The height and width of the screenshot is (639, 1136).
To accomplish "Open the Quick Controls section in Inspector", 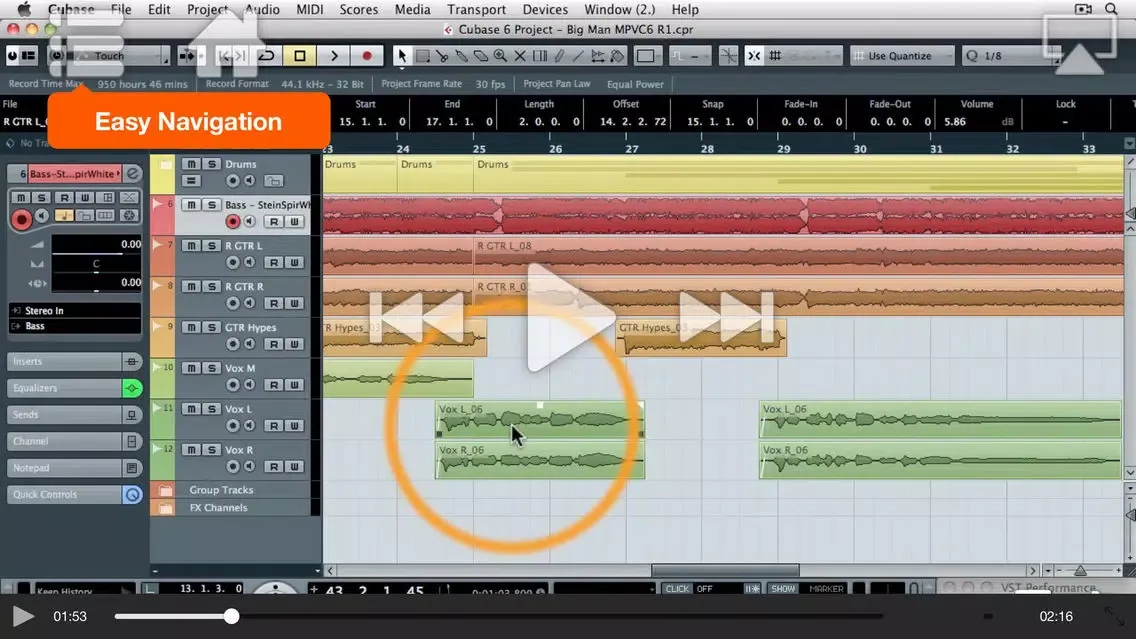I will tap(64, 495).
